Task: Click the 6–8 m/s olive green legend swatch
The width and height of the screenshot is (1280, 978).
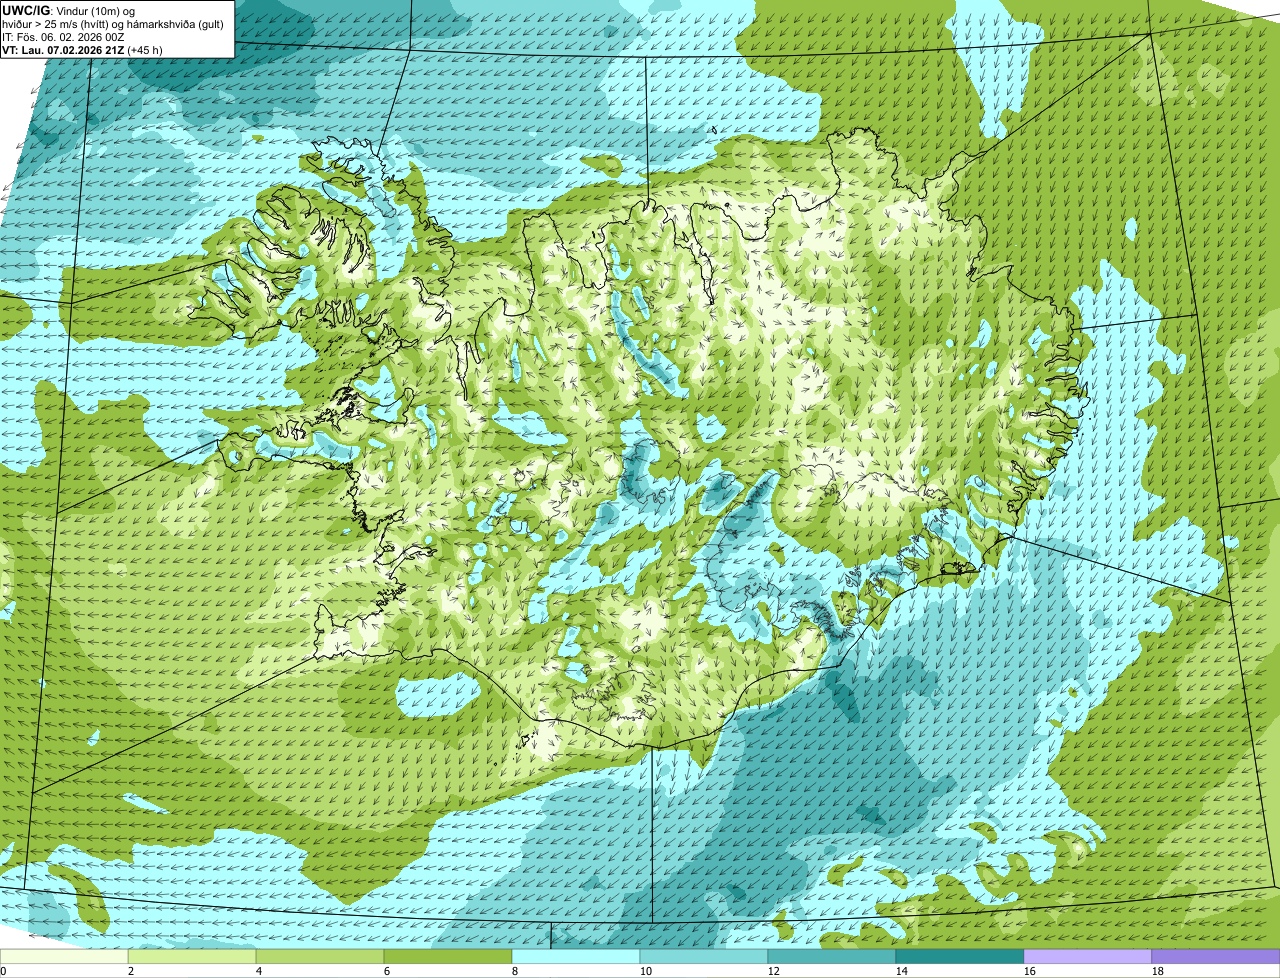Action: (x=448, y=957)
